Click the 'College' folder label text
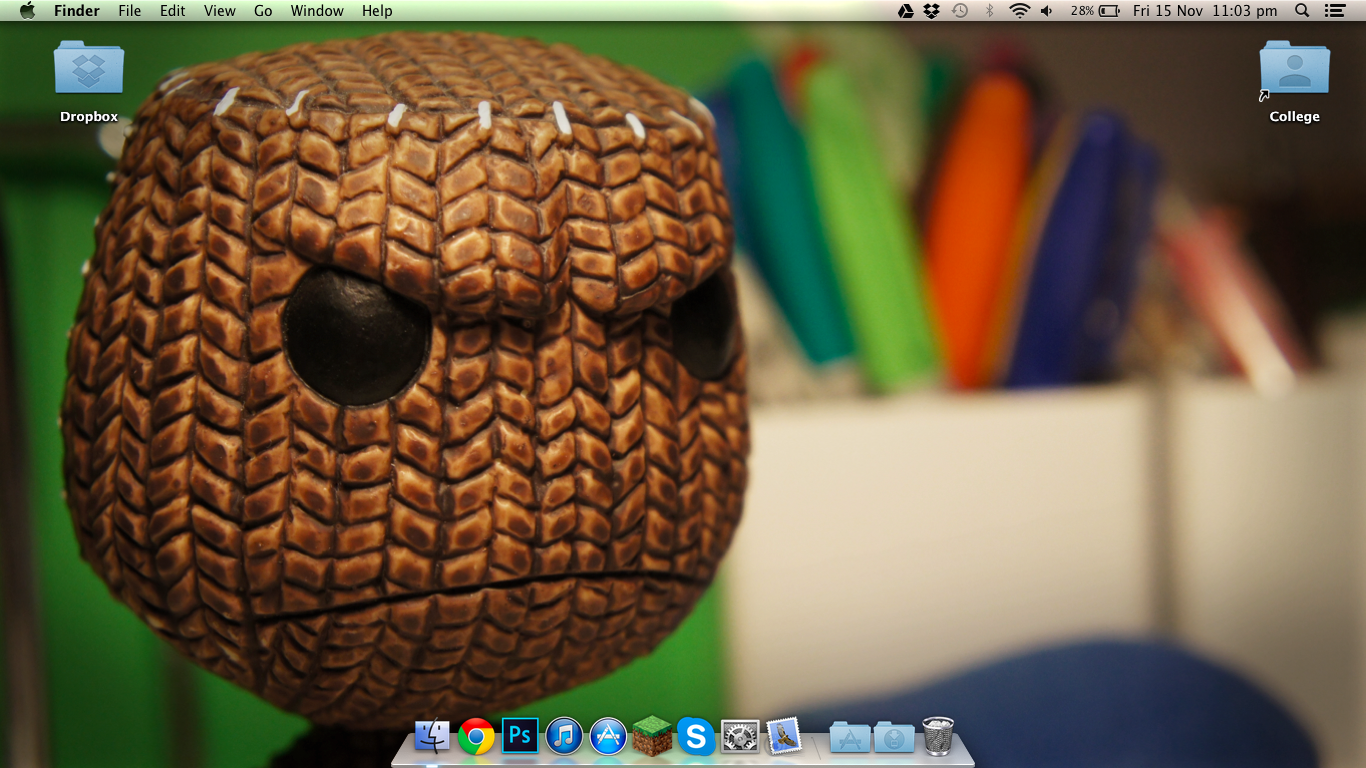Viewport: 1366px width, 768px height. (1295, 117)
